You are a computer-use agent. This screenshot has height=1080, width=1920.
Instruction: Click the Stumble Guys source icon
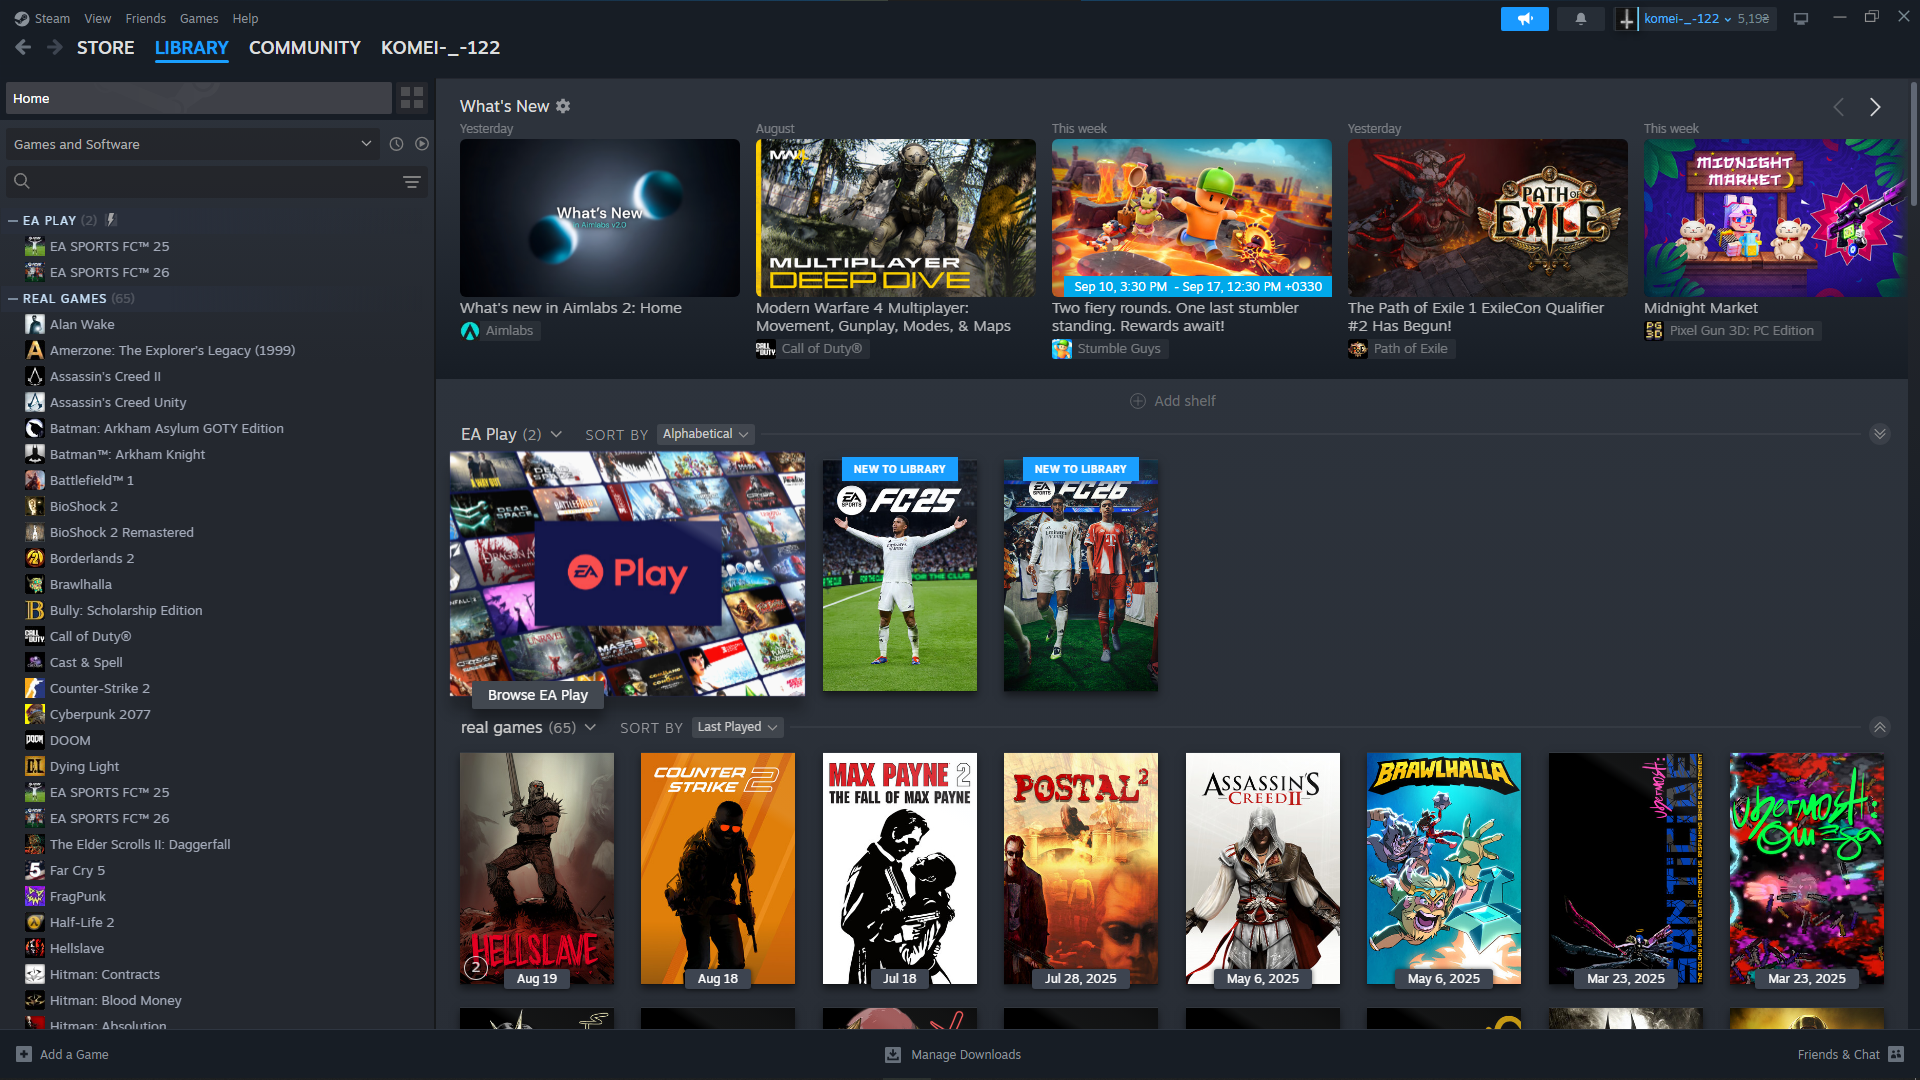pyautogui.click(x=1062, y=349)
